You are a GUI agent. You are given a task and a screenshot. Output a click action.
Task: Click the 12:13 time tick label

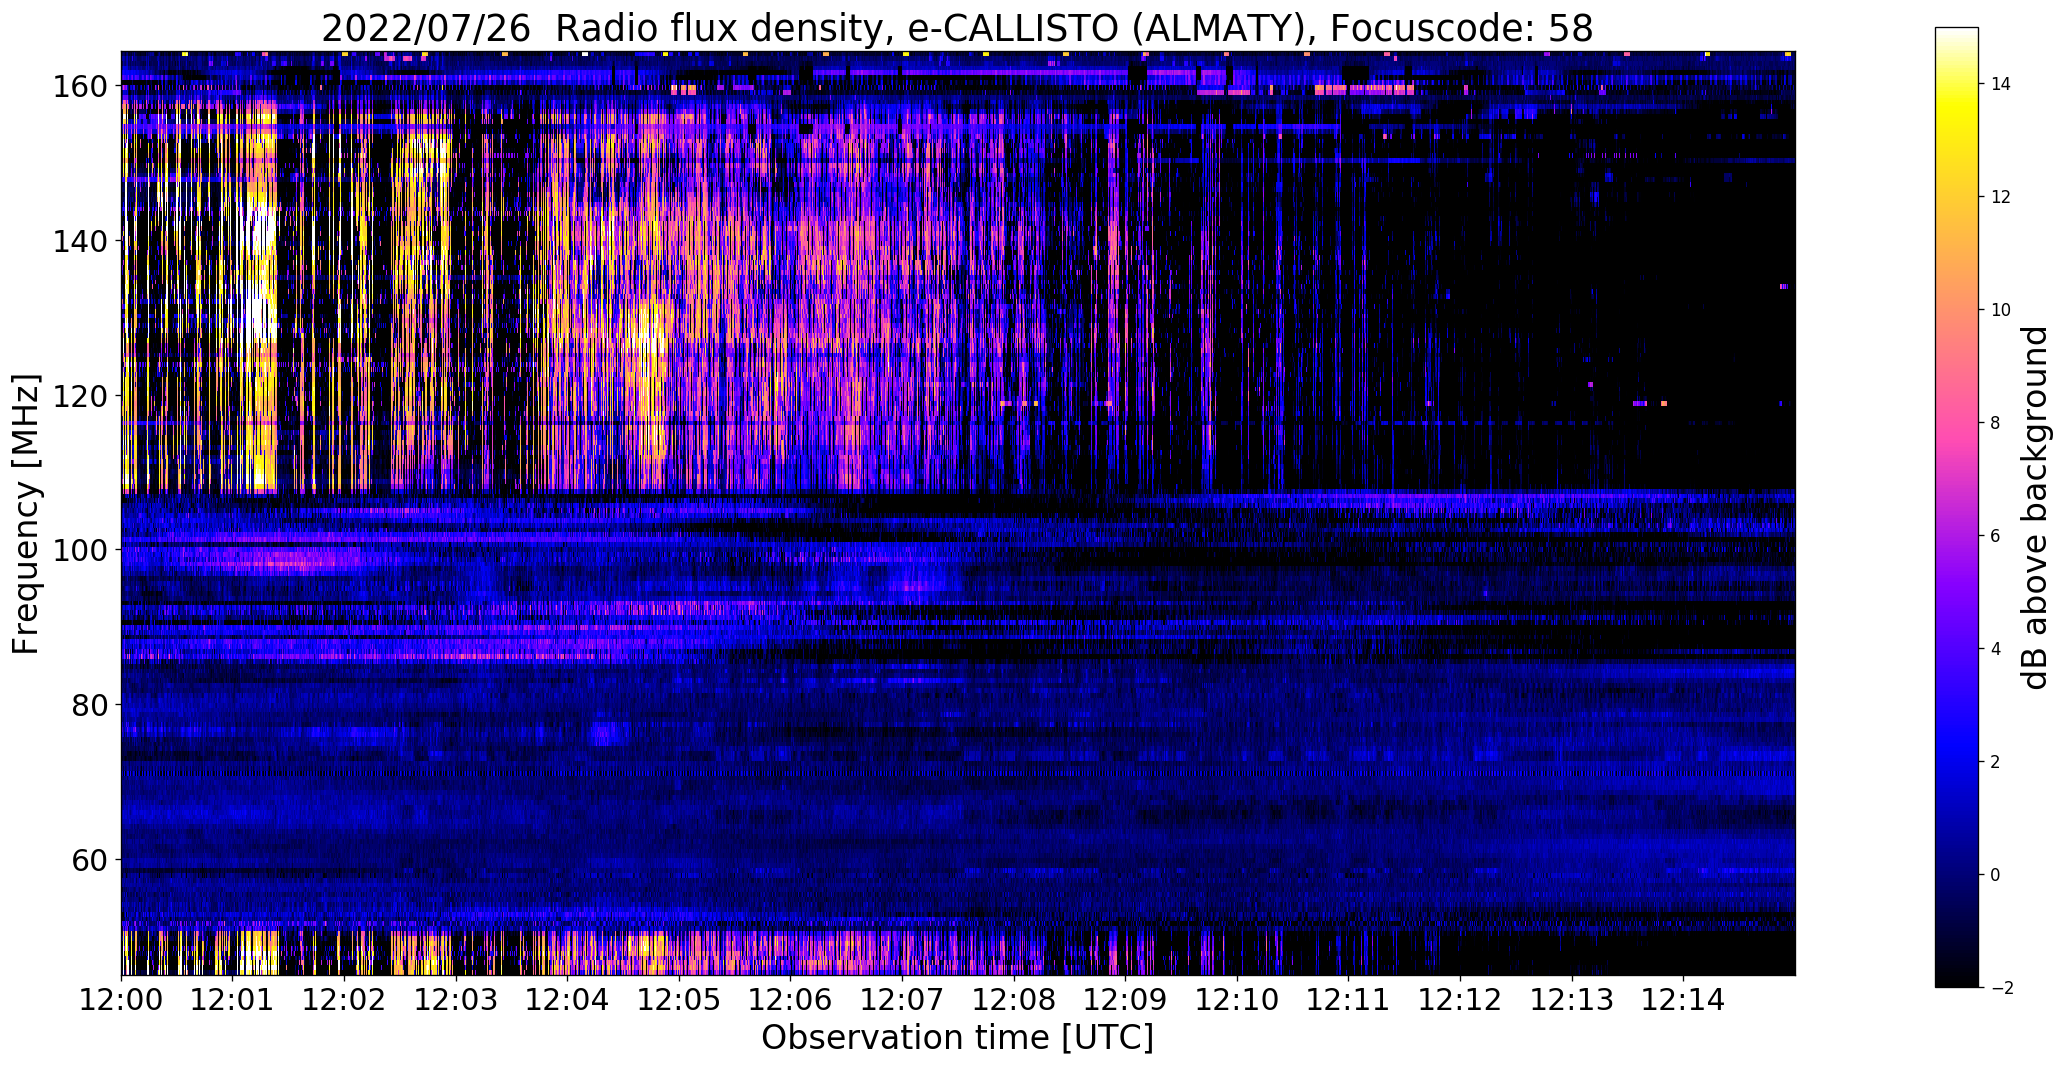coord(1571,999)
